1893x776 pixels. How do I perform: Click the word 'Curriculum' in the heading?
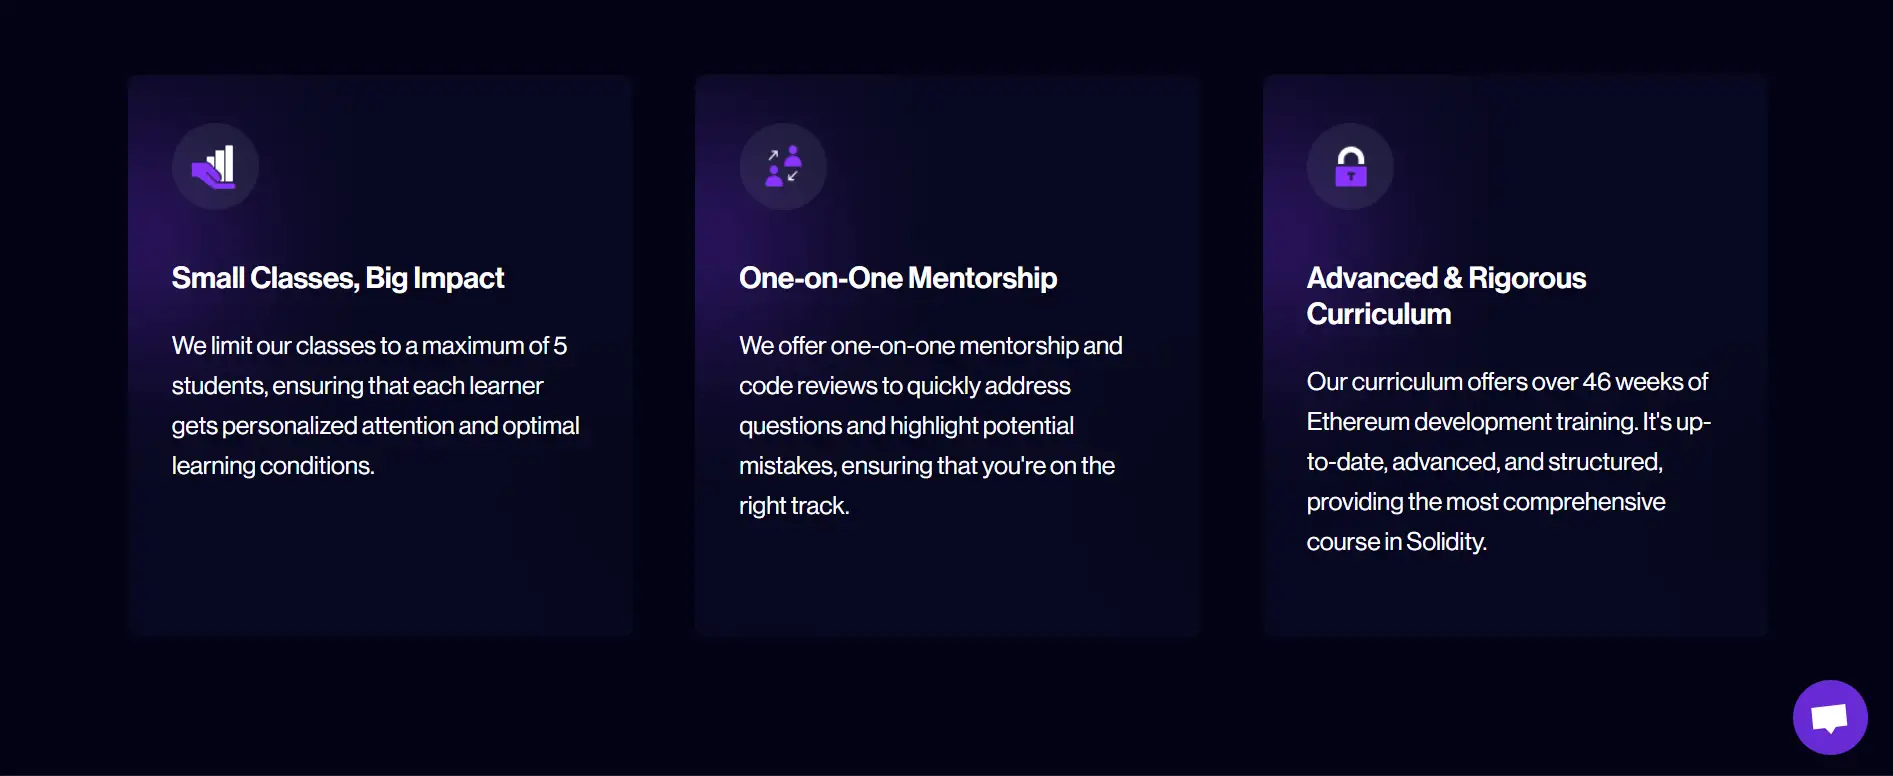[x=1379, y=314]
